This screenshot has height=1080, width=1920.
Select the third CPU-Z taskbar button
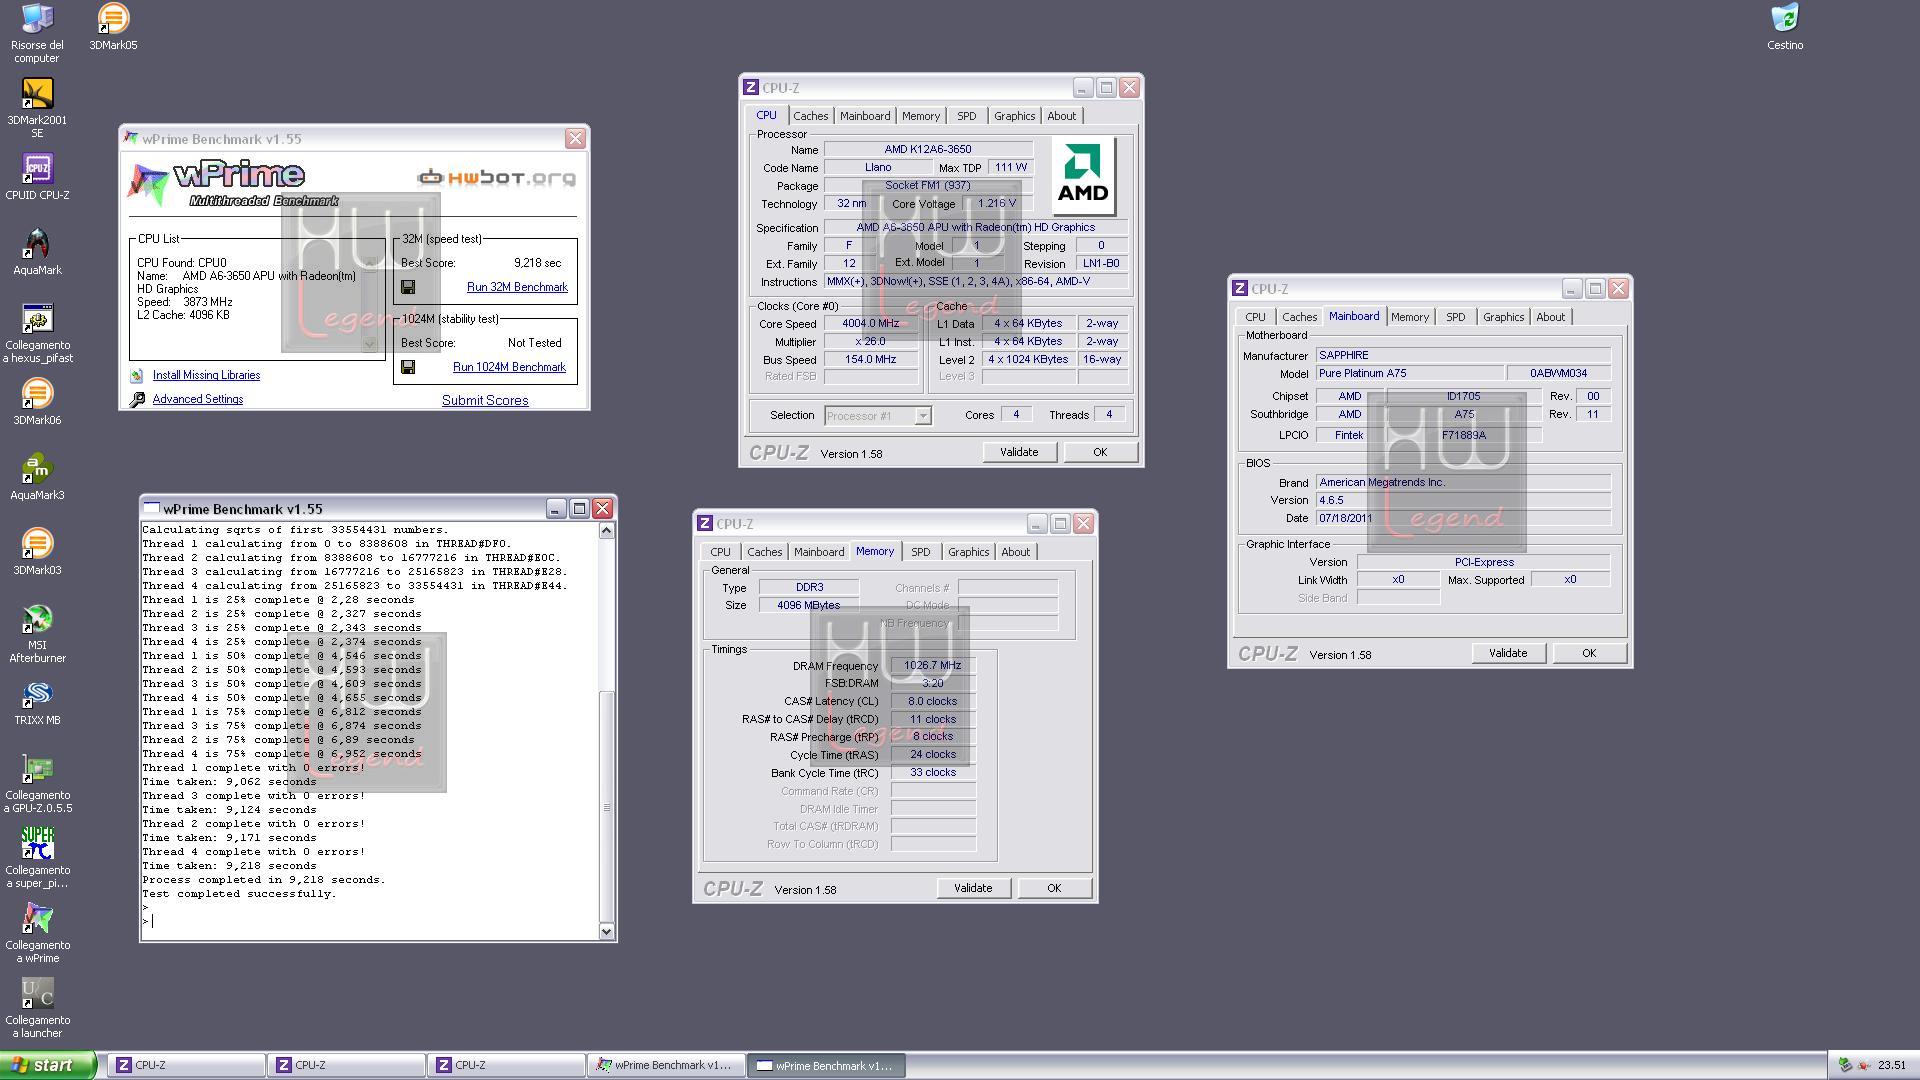[506, 1065]
